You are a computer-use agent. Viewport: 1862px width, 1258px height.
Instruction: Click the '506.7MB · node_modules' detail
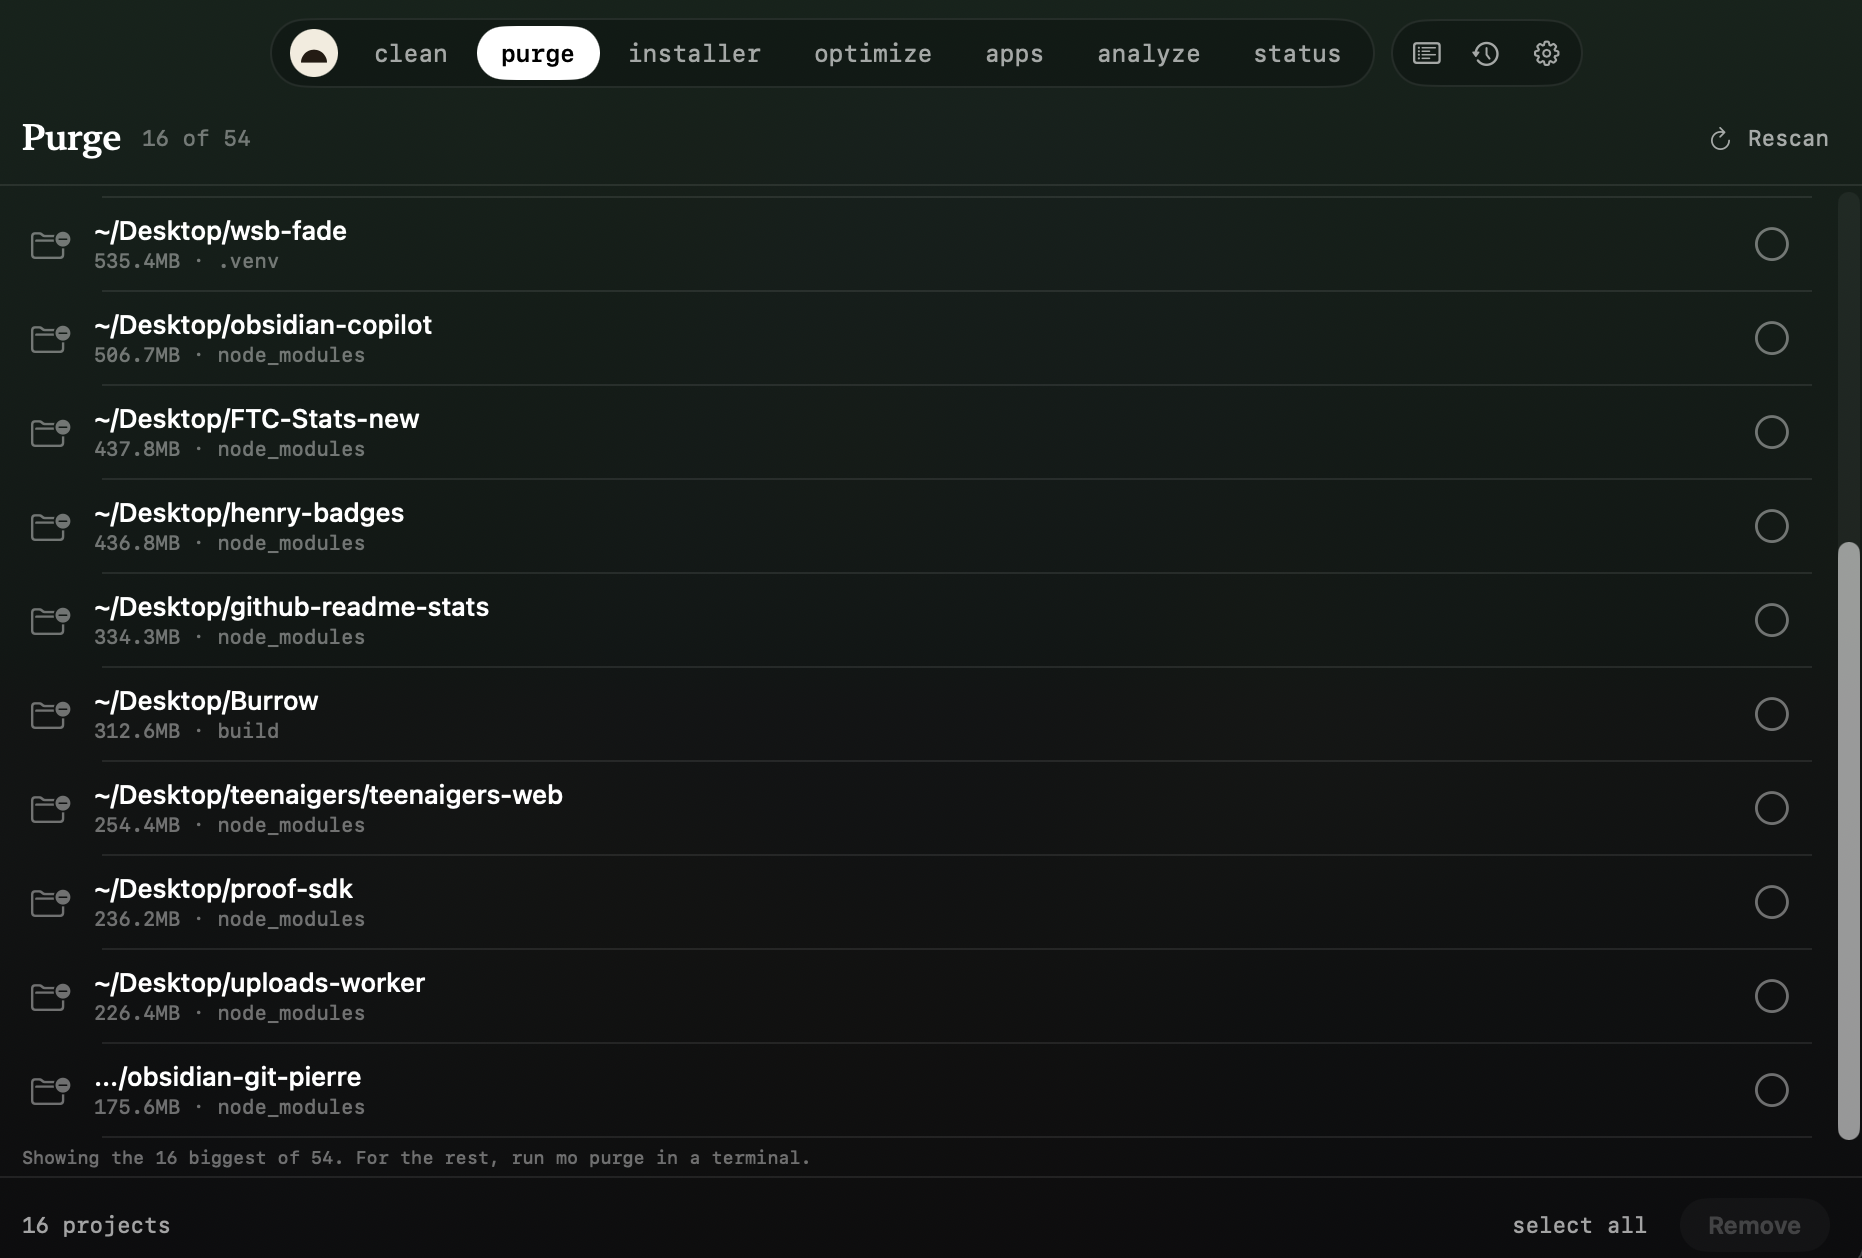point(229,355)
